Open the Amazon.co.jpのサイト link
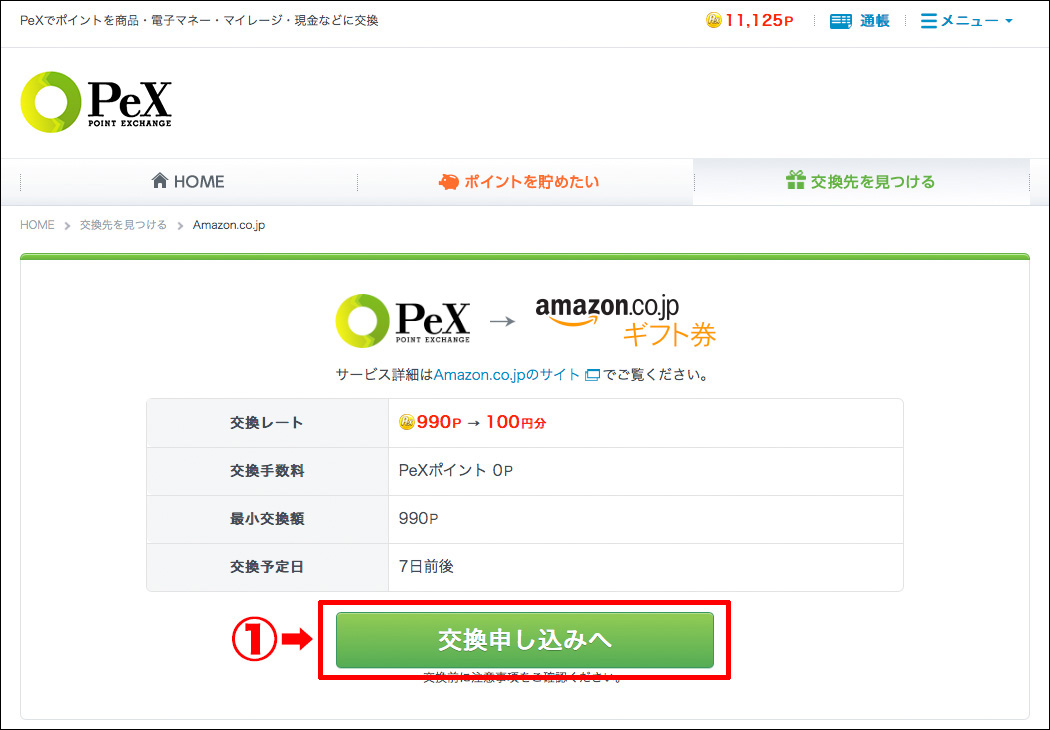The height and width of the screenshot is (730, 1050). pos(506,375)
